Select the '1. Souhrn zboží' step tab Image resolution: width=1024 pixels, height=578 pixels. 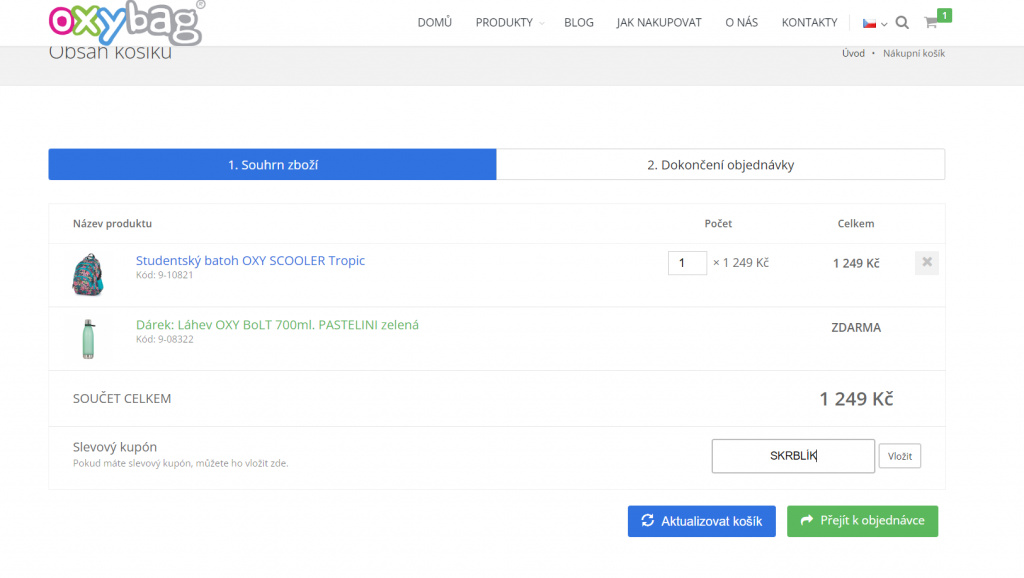[272, 165]
